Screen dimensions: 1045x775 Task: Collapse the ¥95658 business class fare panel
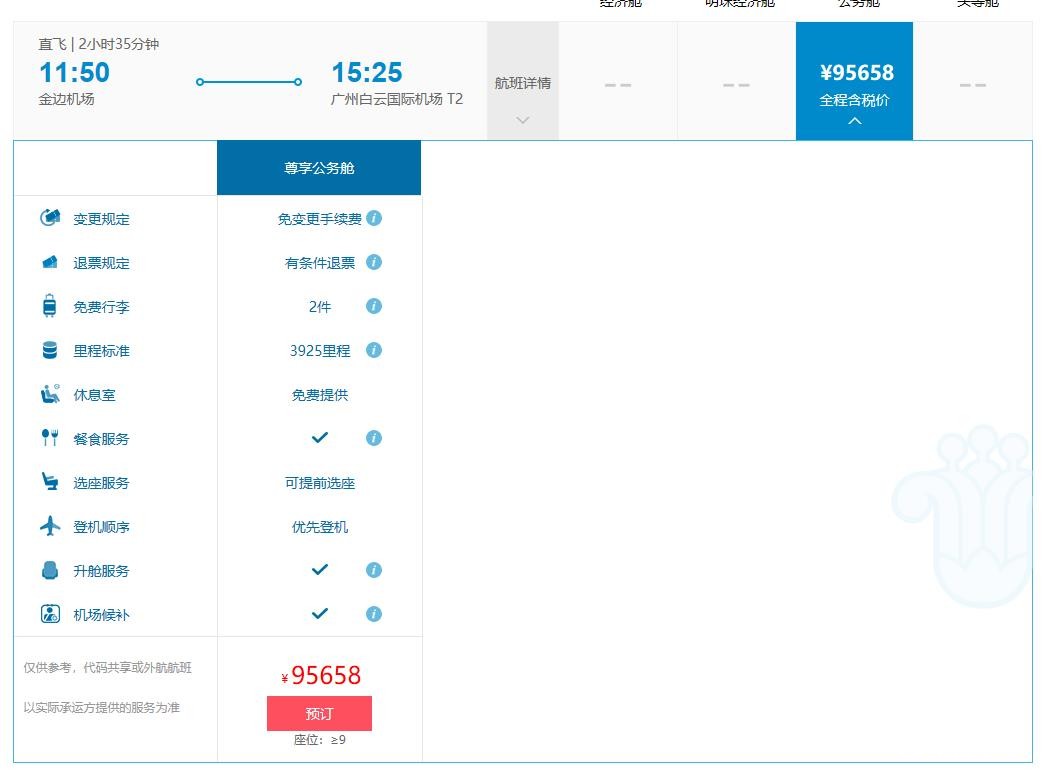pyautogui.click(x=854, y=81)
